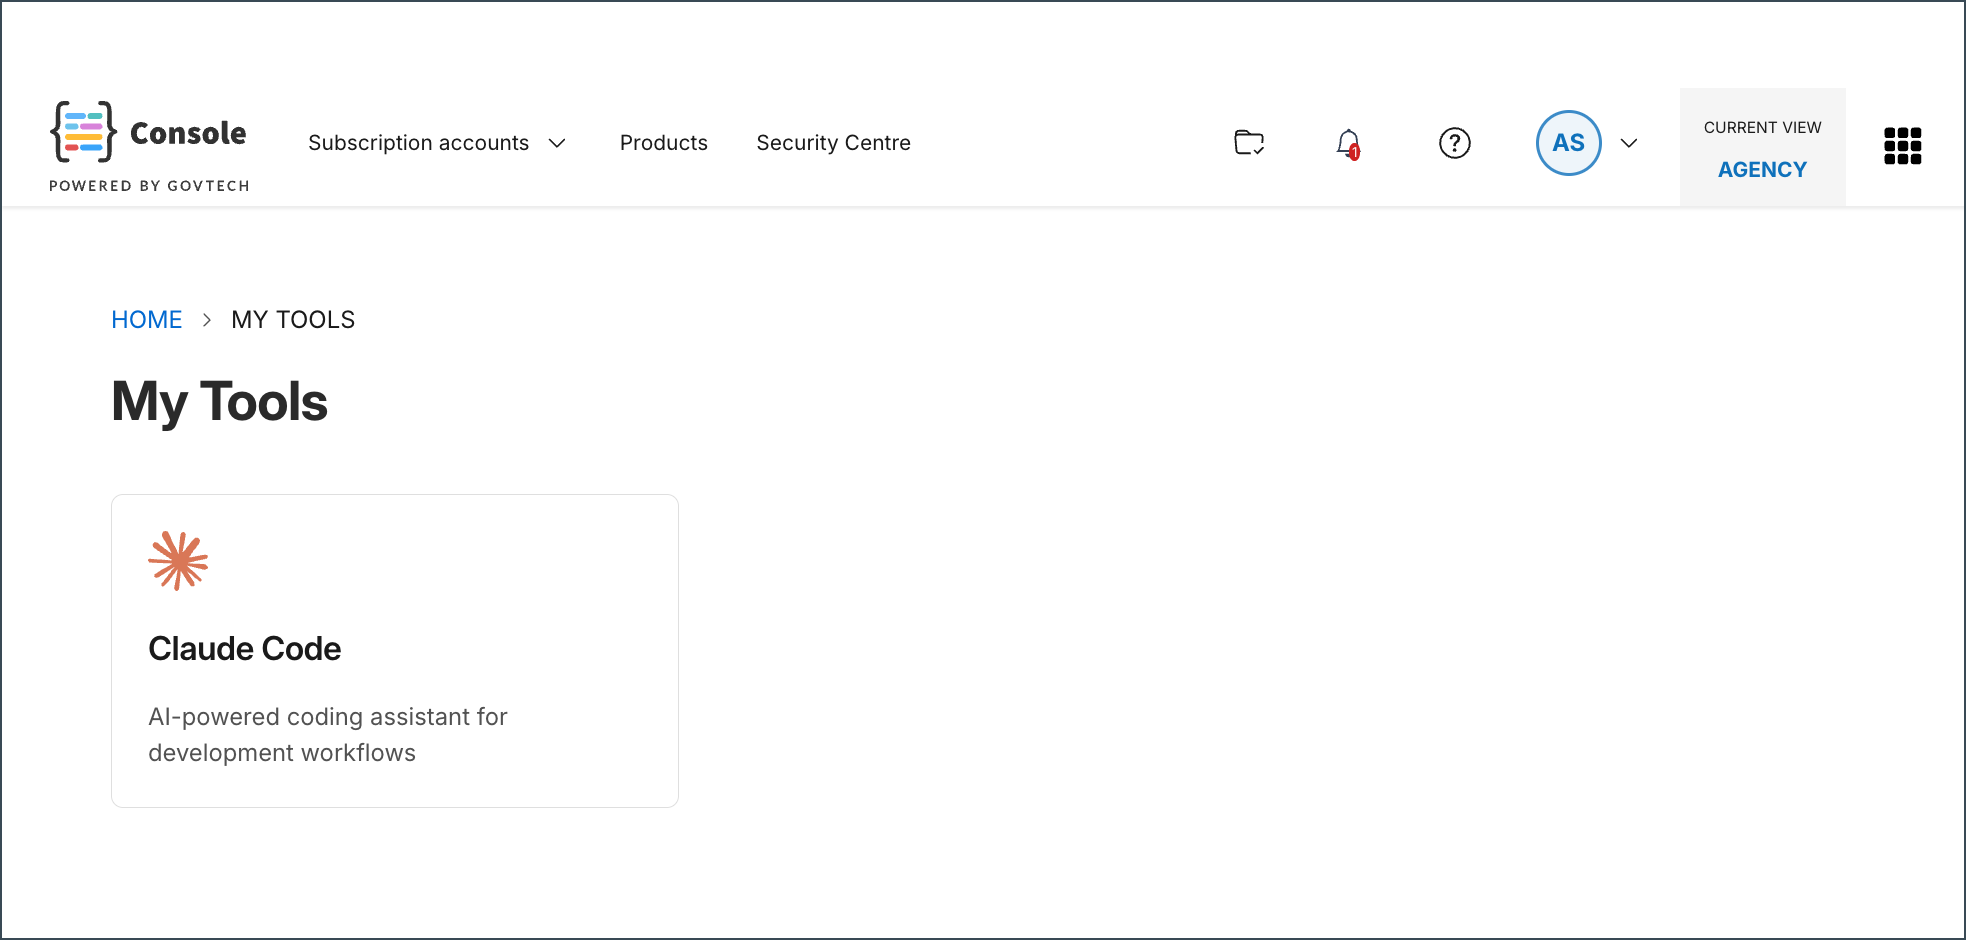Click the MY TOOLS breadcrumb text

293,320
